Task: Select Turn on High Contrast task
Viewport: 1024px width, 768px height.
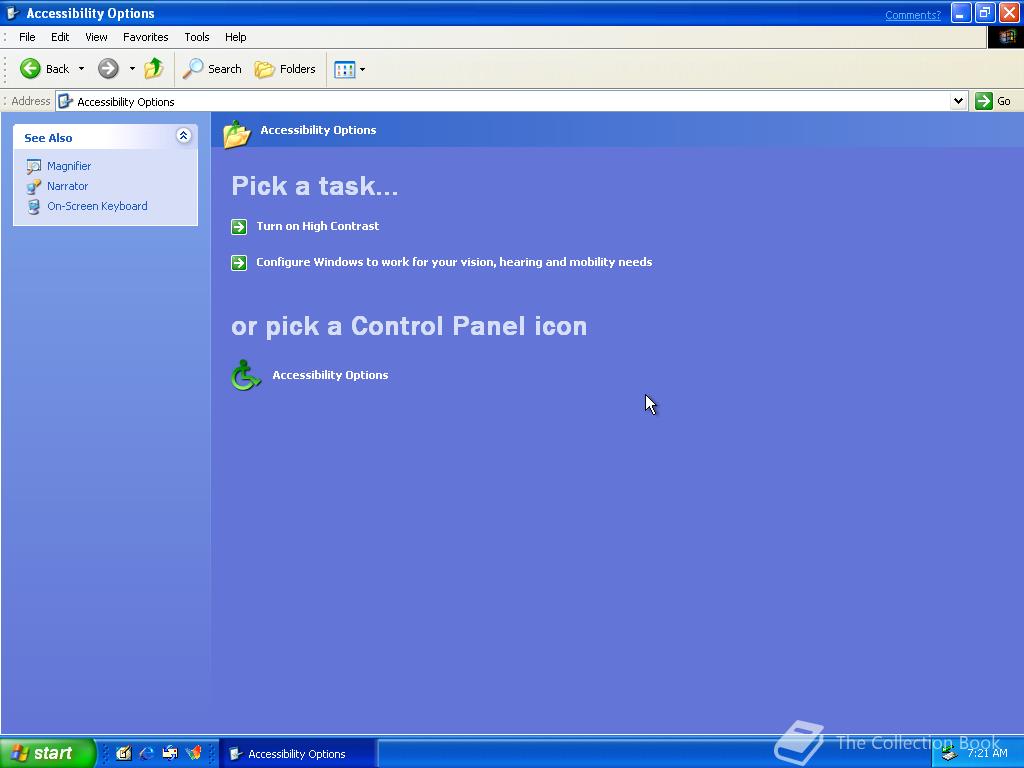Action: (x=317, y=226)
